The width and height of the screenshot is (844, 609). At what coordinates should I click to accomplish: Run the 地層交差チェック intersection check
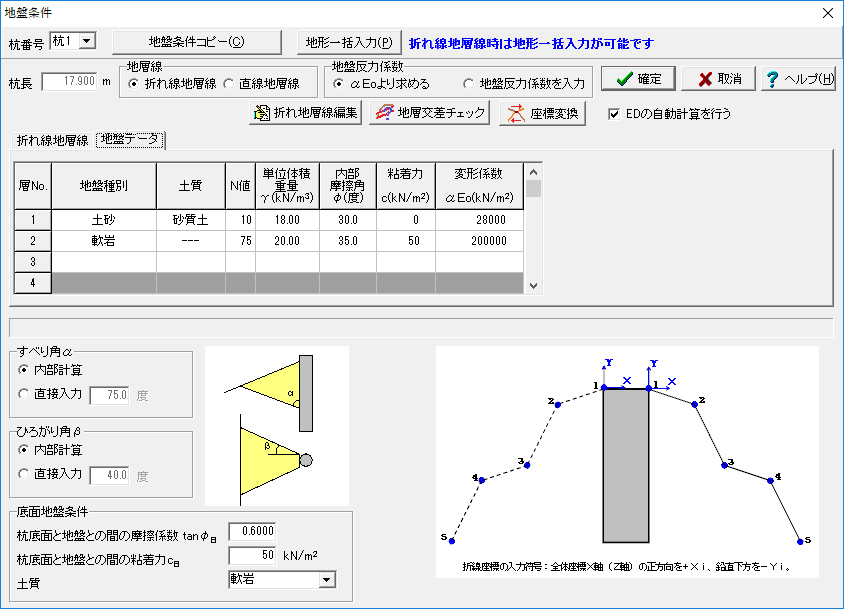430,113
